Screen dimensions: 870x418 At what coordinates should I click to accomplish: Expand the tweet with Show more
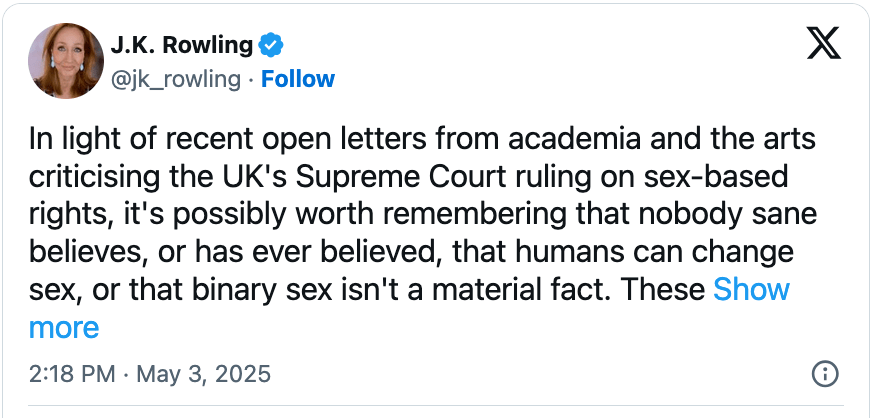750,290
